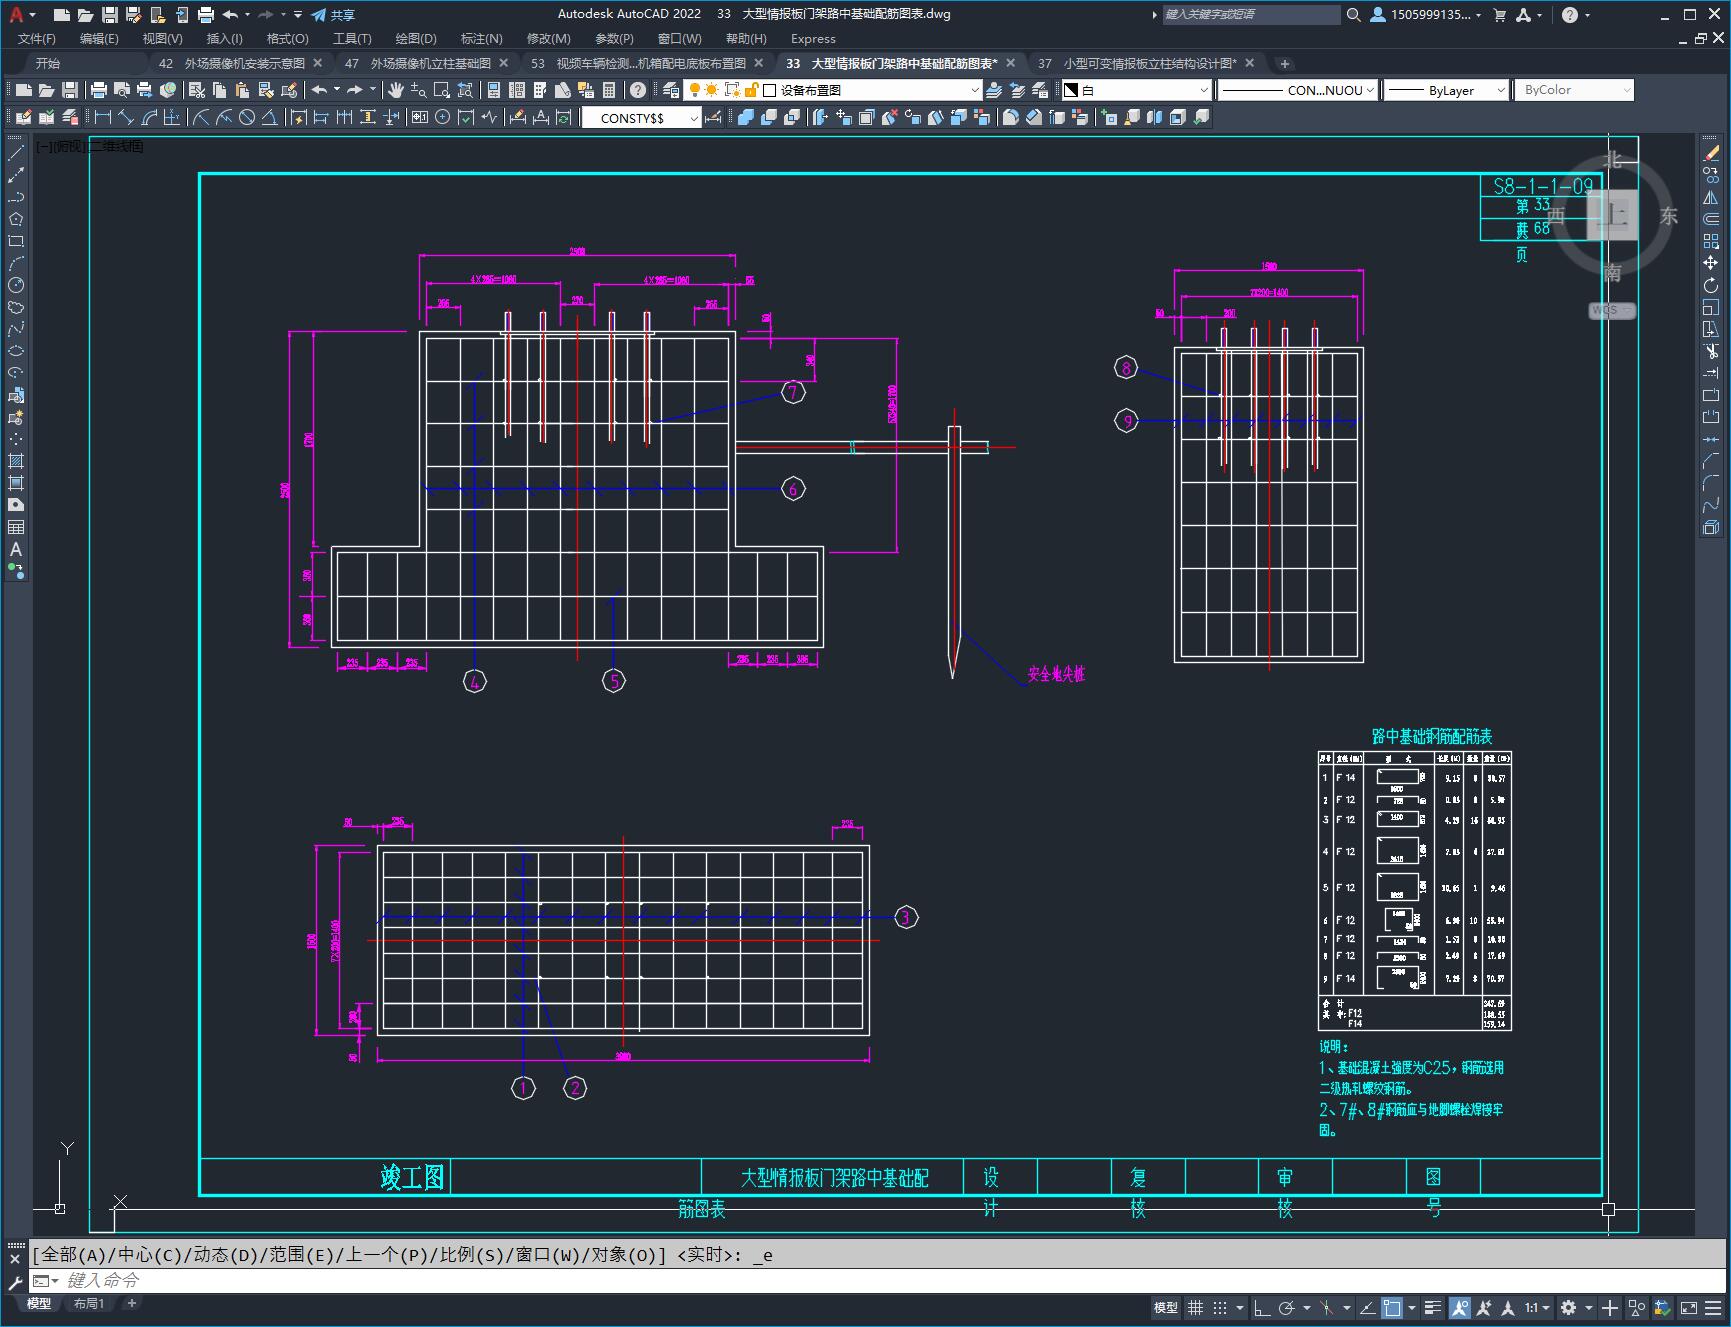
Task: Toggle lineweight display in the status bar
Action: 1433,1307
